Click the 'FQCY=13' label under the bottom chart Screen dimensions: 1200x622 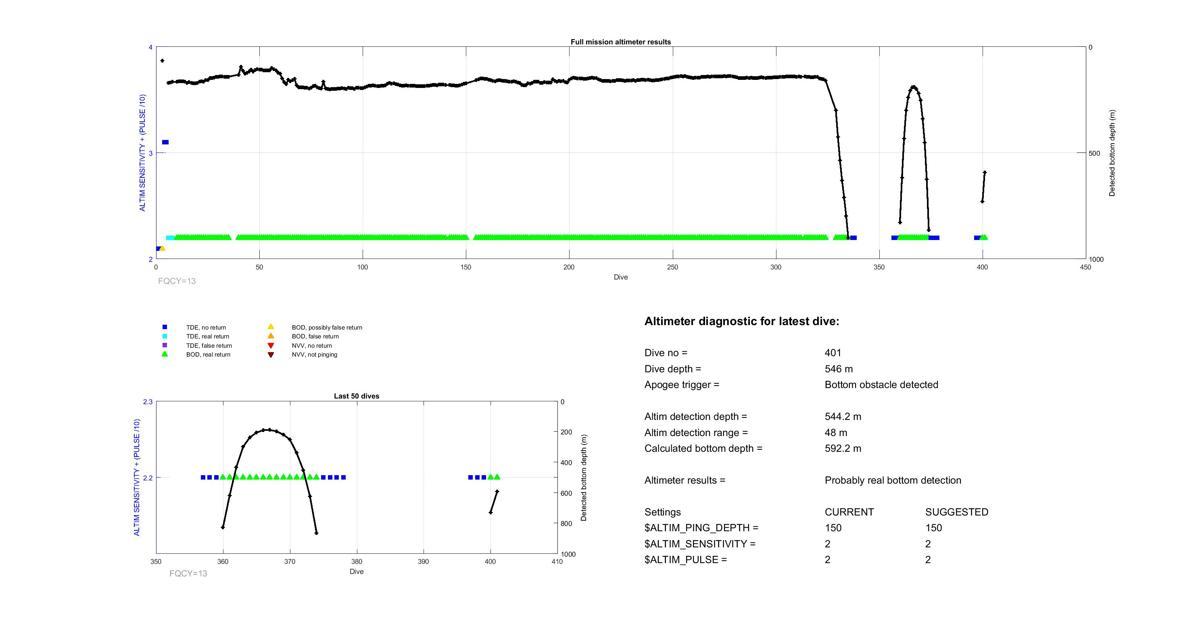[188, 574]
